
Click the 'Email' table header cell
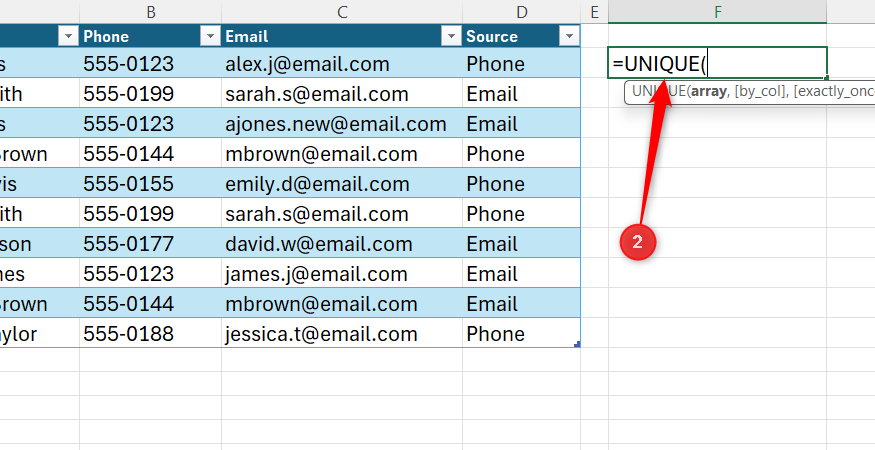[x=342, y=36]
